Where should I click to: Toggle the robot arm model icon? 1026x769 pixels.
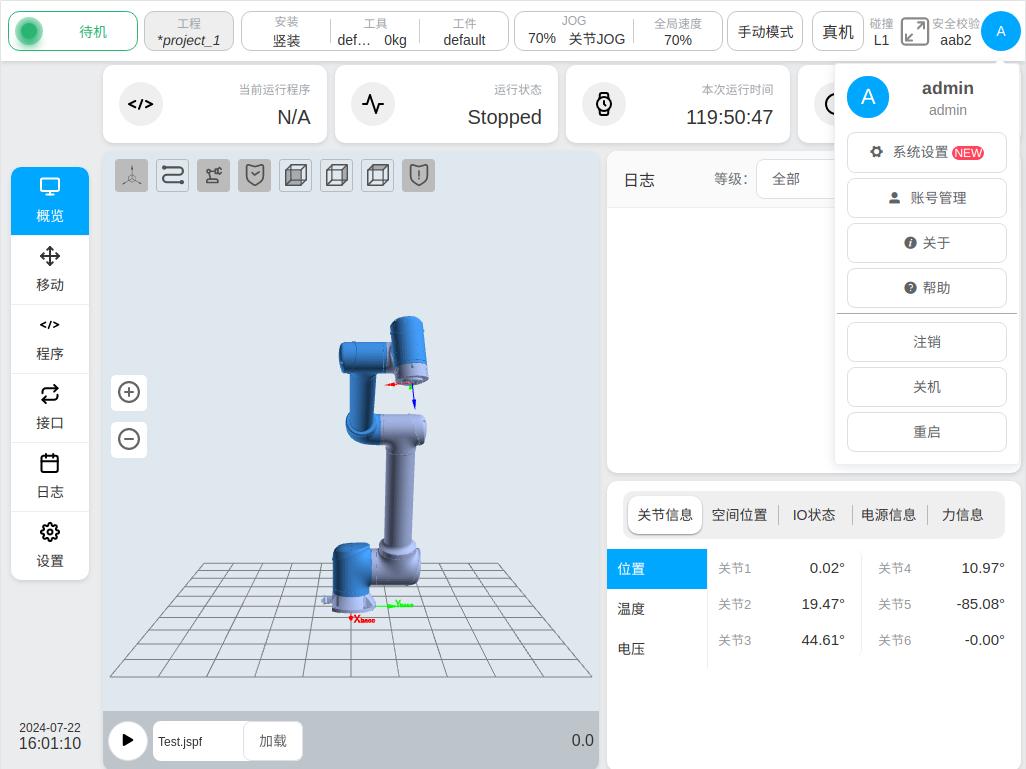pos(213,176)
